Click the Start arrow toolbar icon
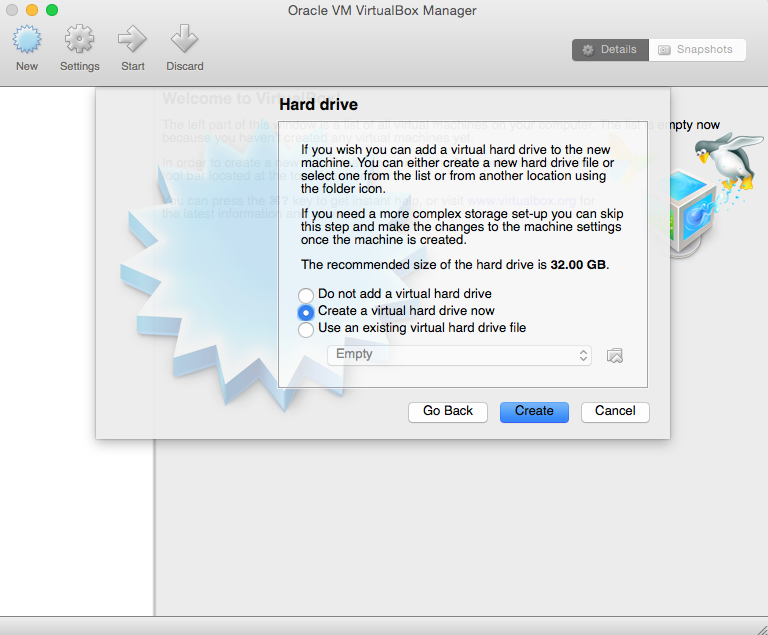The image size is (768, 635). [x=132, y=39]
